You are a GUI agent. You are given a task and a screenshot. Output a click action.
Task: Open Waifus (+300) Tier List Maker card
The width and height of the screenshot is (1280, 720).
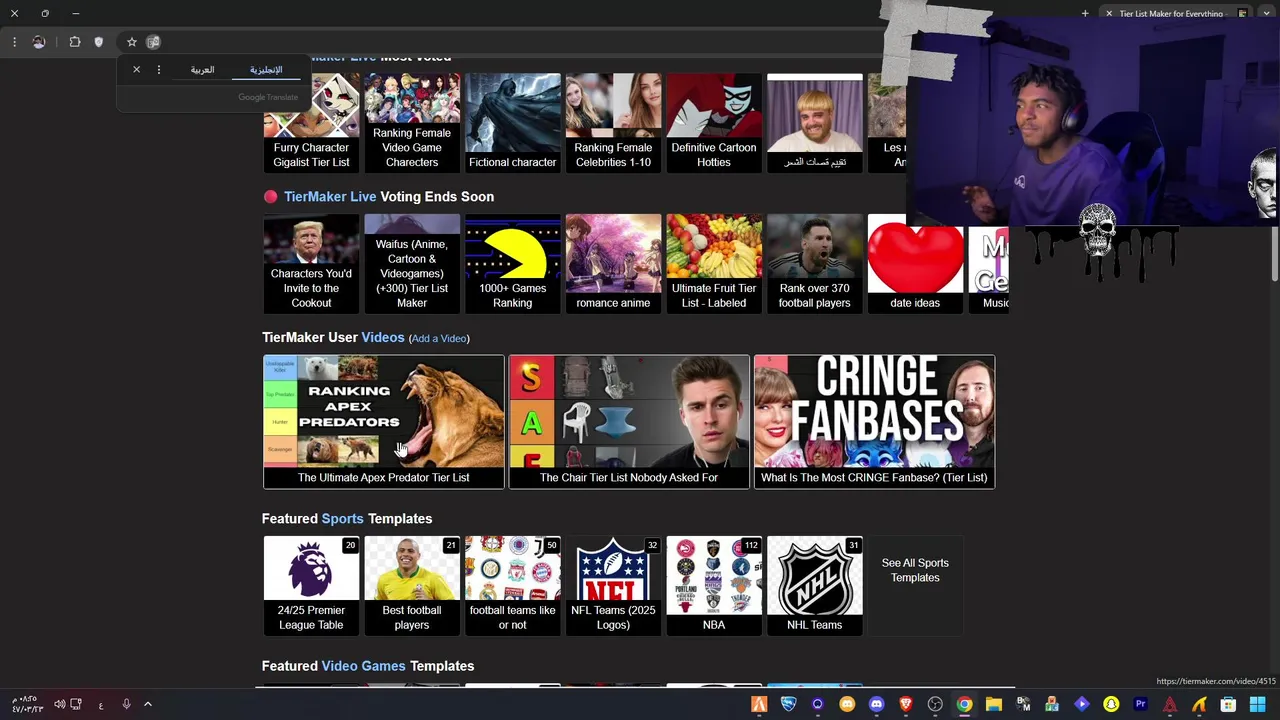coord(412,263)
